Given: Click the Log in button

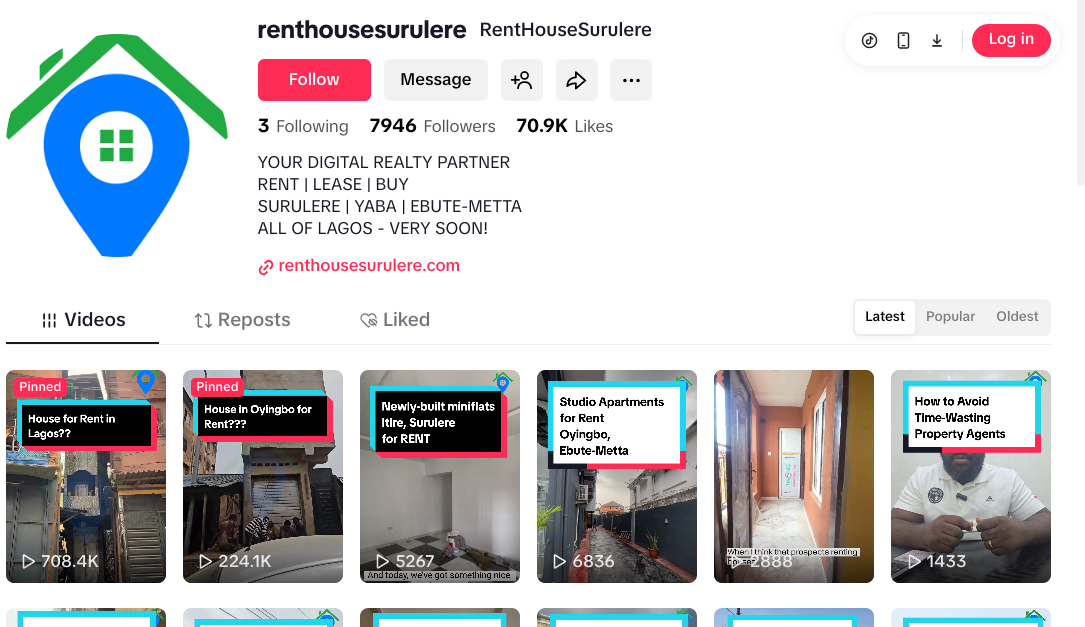Looking at the screenshot, I should (1011, 40).
